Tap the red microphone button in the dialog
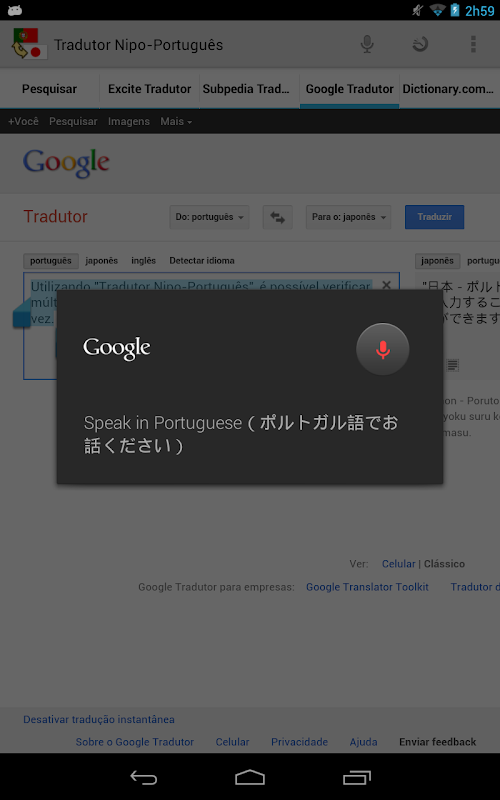 click(x=383, y=349)
